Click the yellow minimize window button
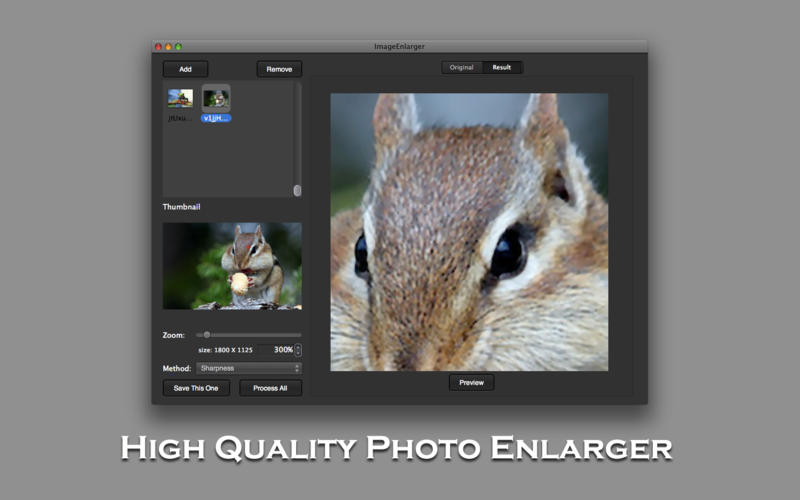 [x=168, y=47]
